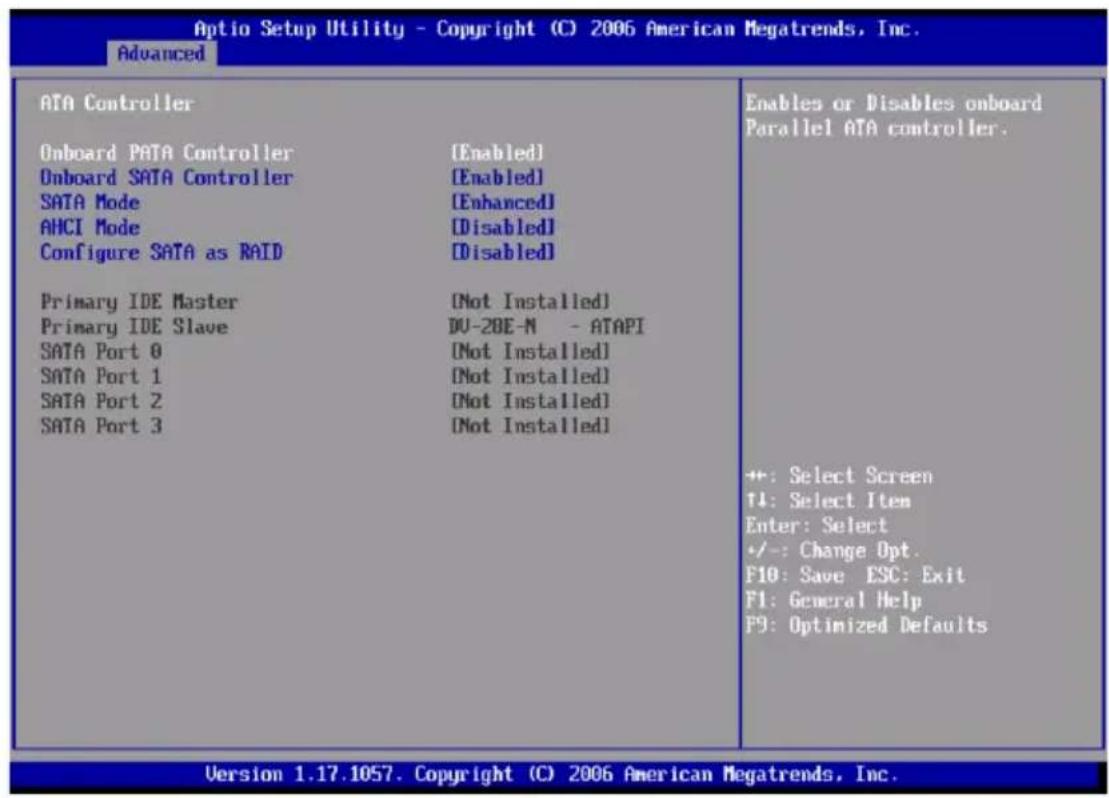Click the SATA Port 2 label

101,401
